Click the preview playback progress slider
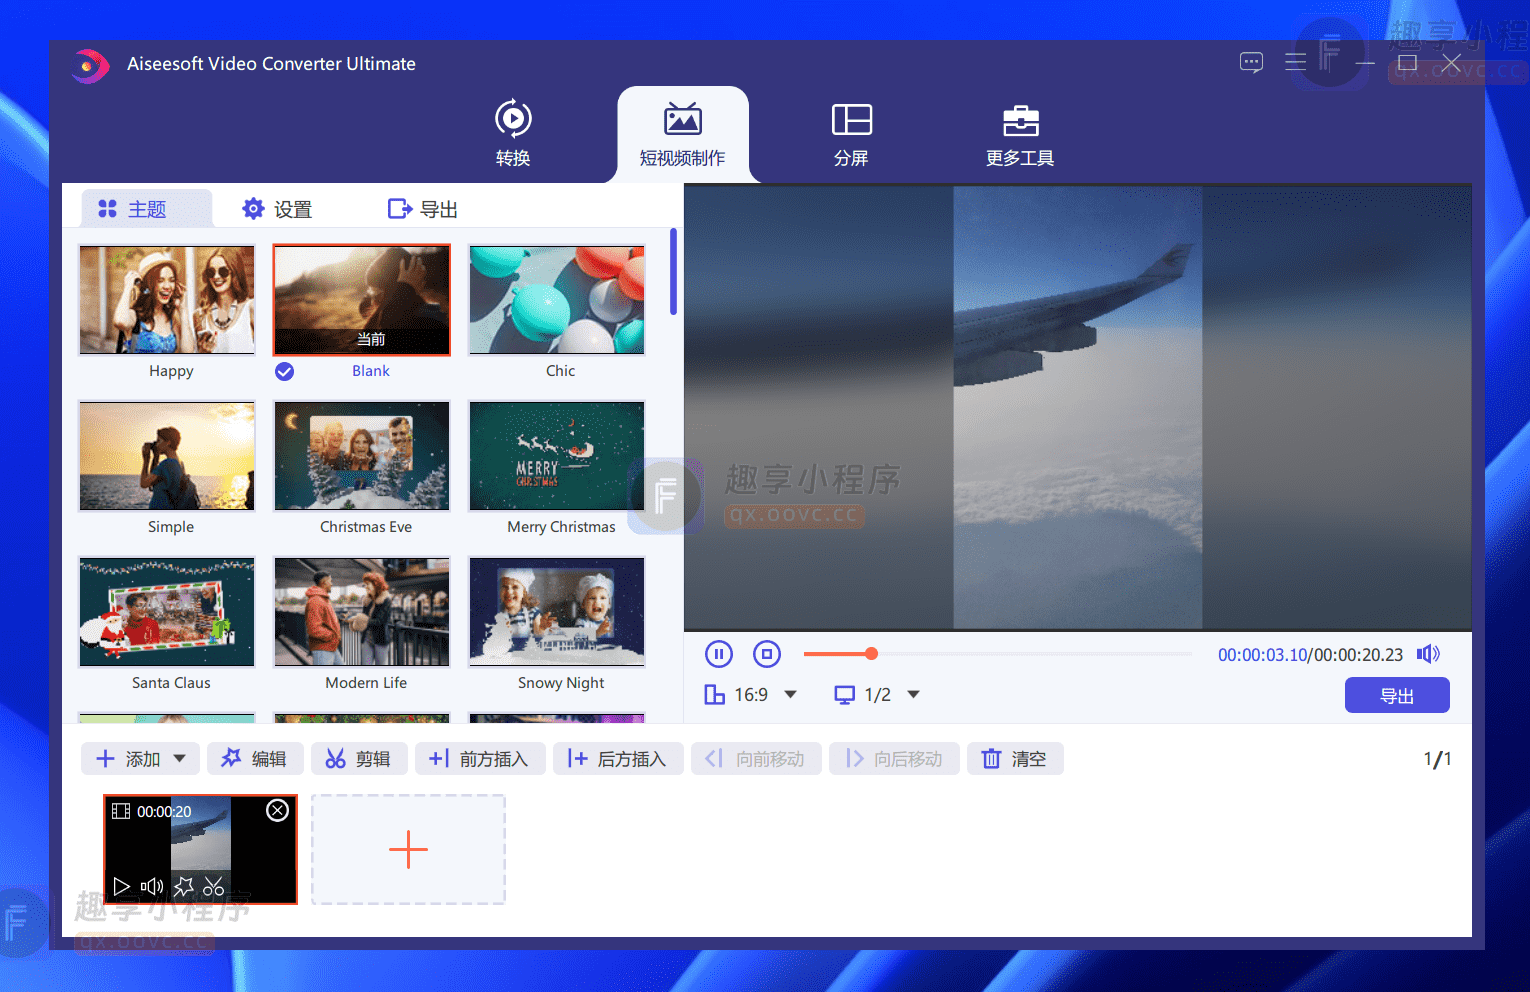This screenshot has height=992, width=1530. point(998,654)
